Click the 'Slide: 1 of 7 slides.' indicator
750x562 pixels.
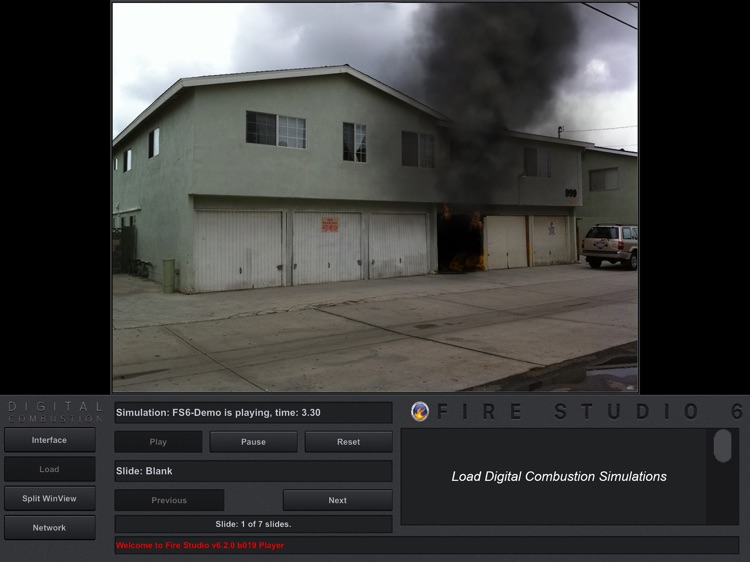click(254, 524)
